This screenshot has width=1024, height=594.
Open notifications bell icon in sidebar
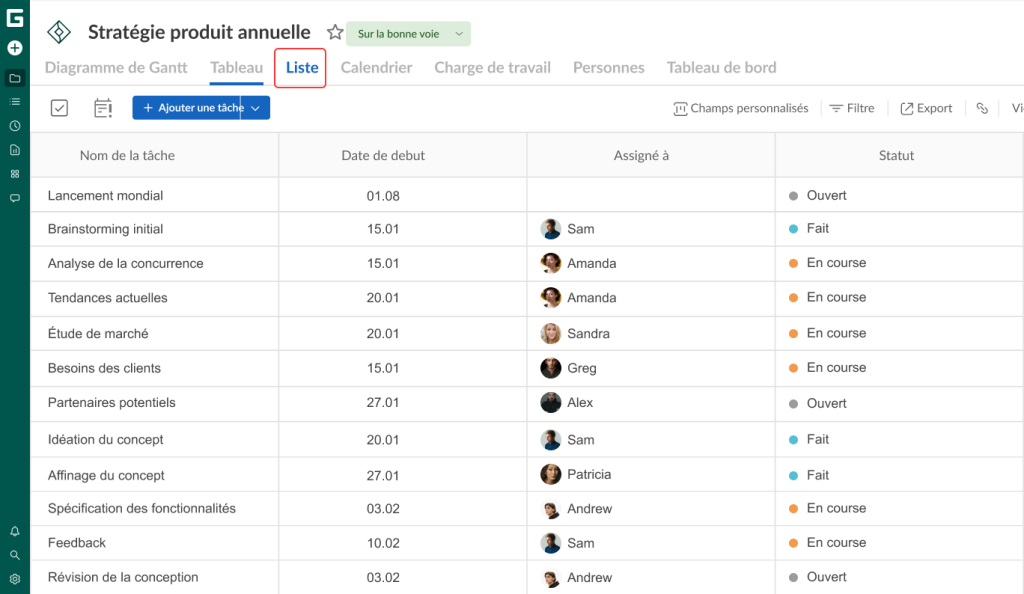coord(14,531)
